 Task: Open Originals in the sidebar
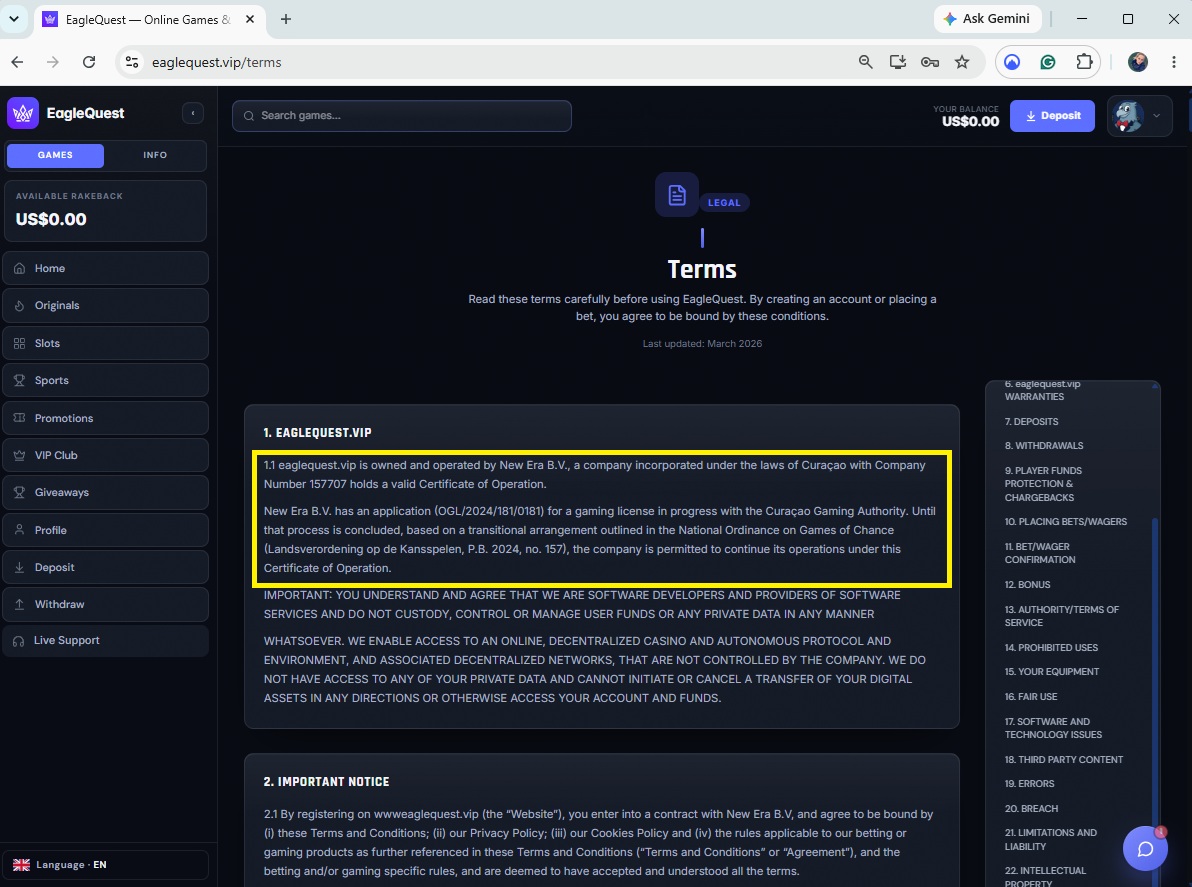pos(106,306)
